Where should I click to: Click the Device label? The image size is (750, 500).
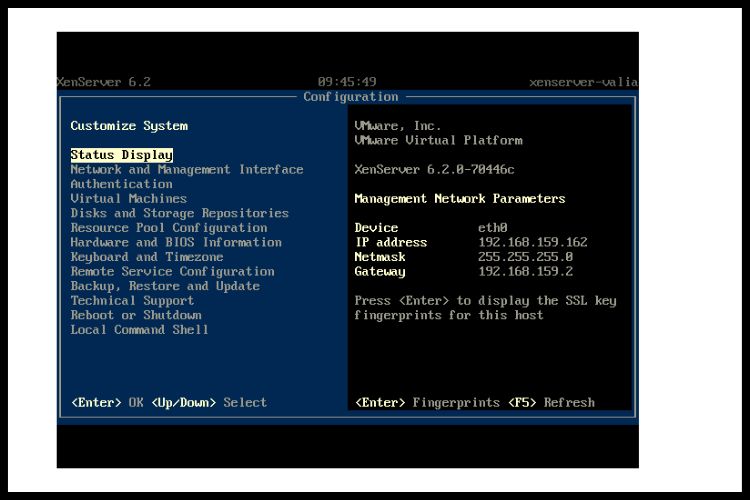pos(376,228)
